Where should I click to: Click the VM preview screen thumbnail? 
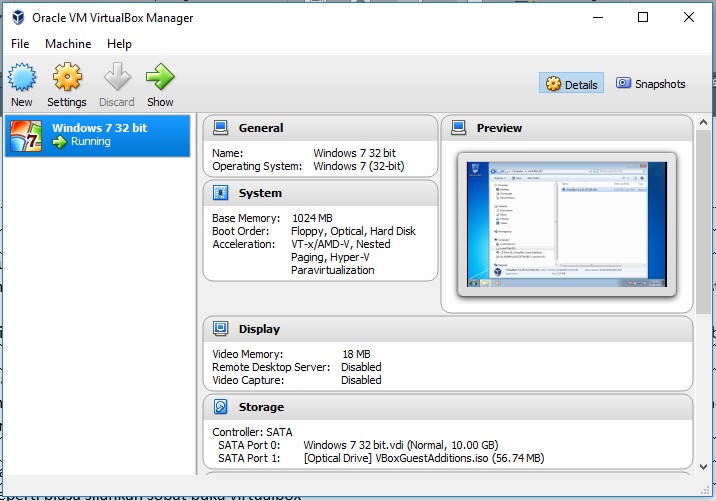(567, 224)
